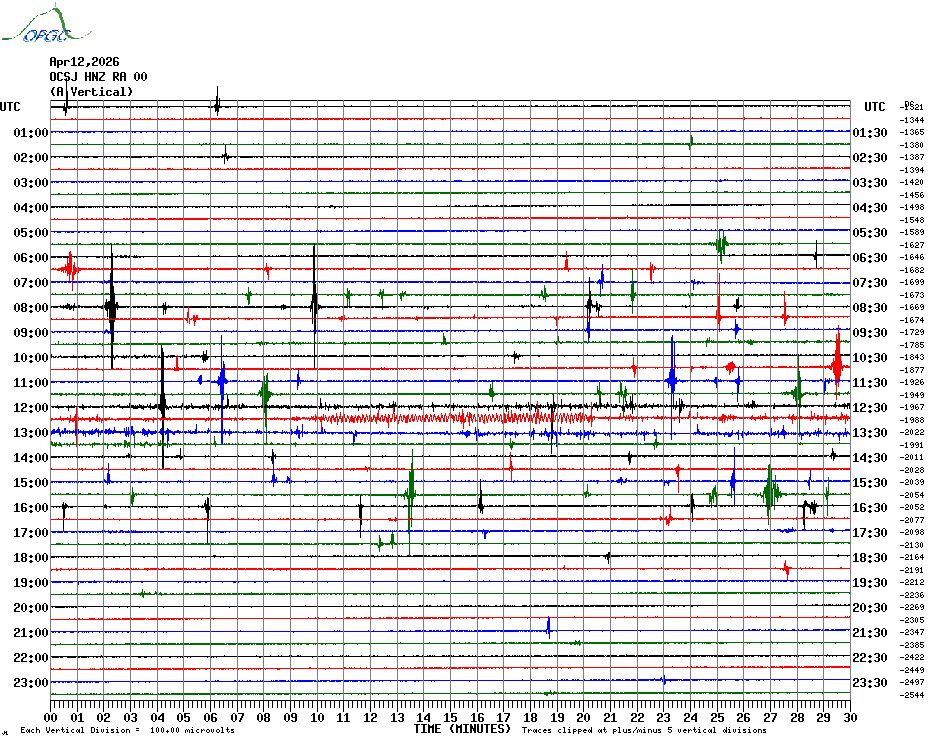Click the minute 05 tick label on the time axis
Image resolution: width=930 pixels, height=744 pixels.
click(184, 717)
